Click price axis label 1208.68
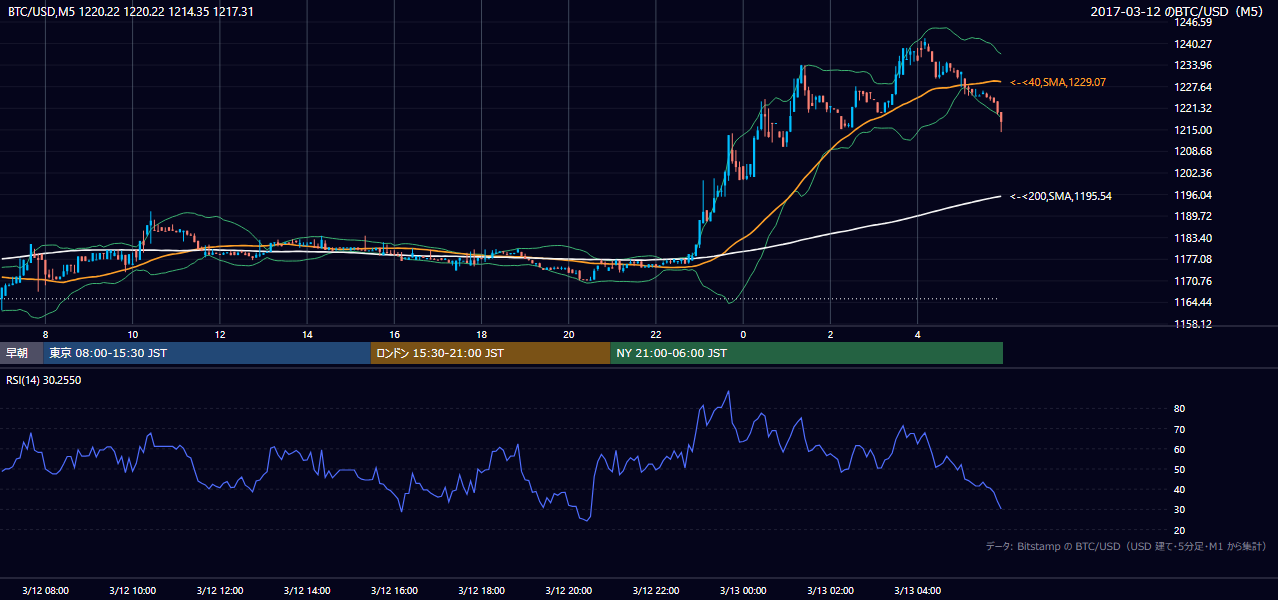 (1193, 151)
